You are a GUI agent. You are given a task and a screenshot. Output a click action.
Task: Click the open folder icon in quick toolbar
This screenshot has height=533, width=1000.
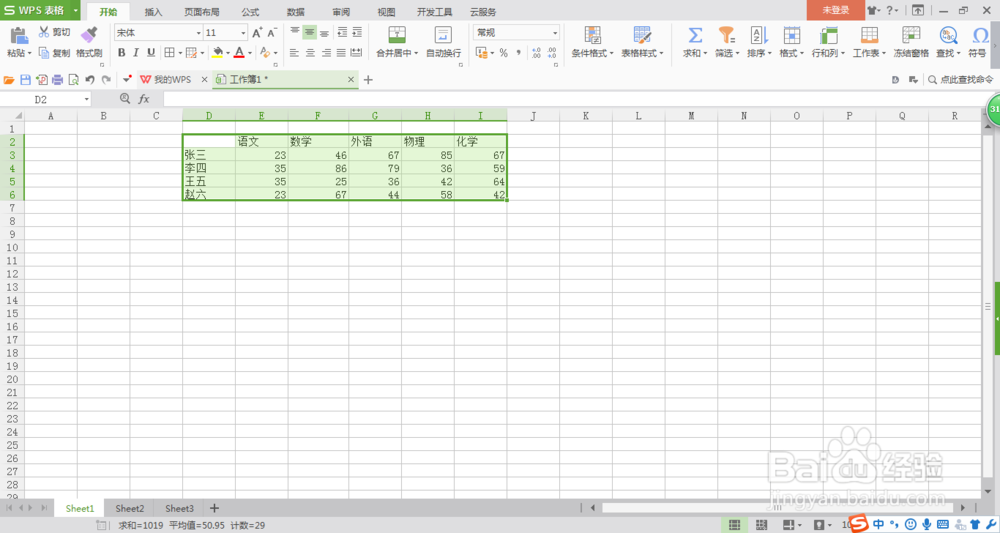(9, 80)
